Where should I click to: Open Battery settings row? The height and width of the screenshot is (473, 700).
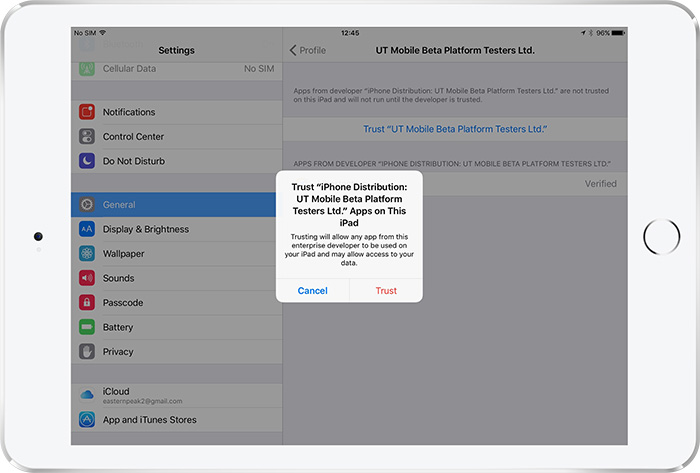(176, 328)
